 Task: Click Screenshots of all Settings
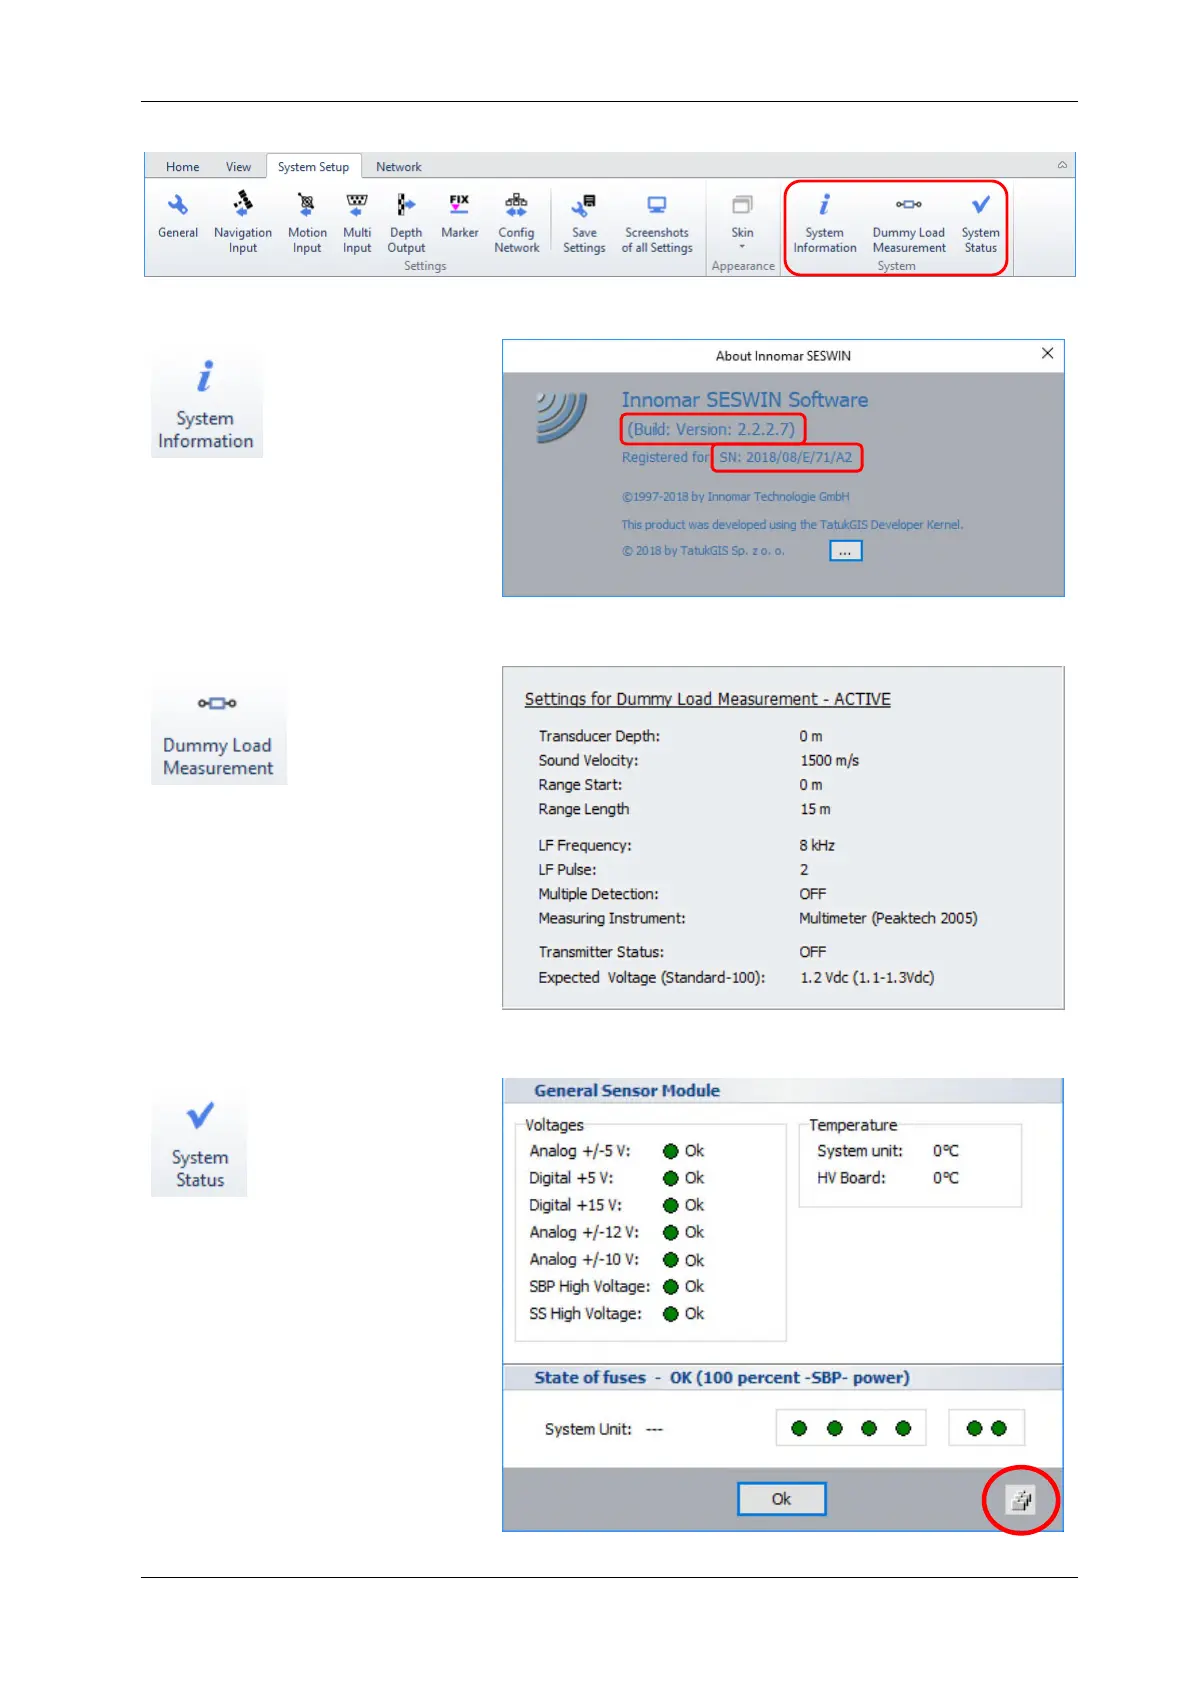(x=657, y=223)
